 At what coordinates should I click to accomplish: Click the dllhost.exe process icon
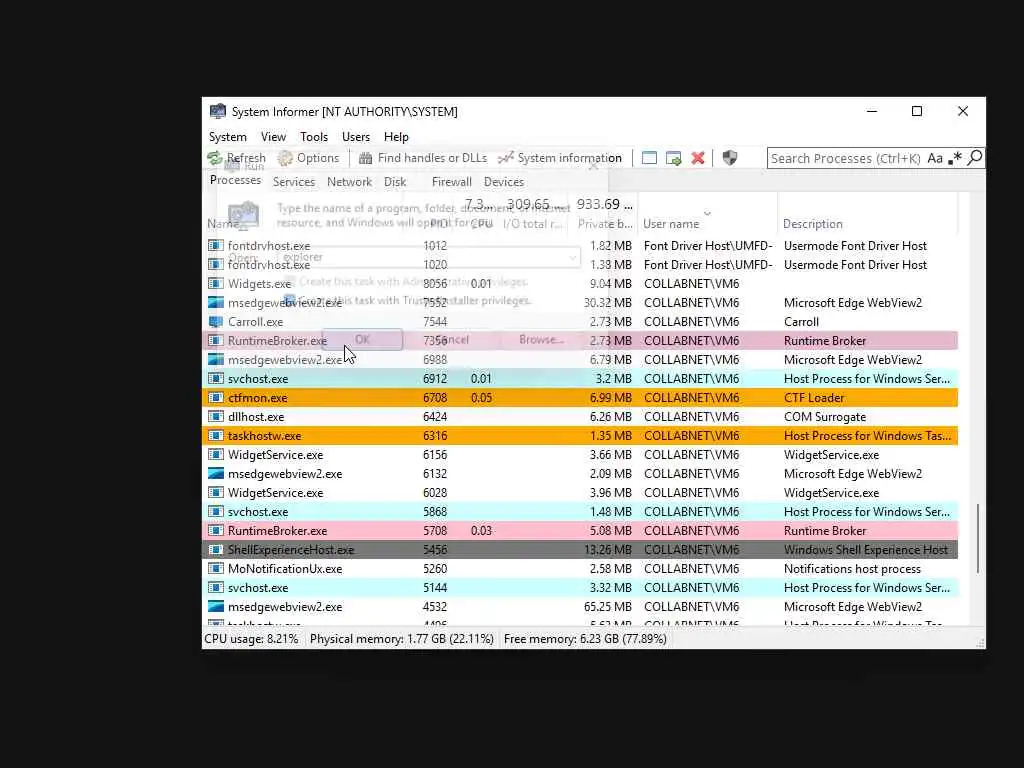coord(216,416)
